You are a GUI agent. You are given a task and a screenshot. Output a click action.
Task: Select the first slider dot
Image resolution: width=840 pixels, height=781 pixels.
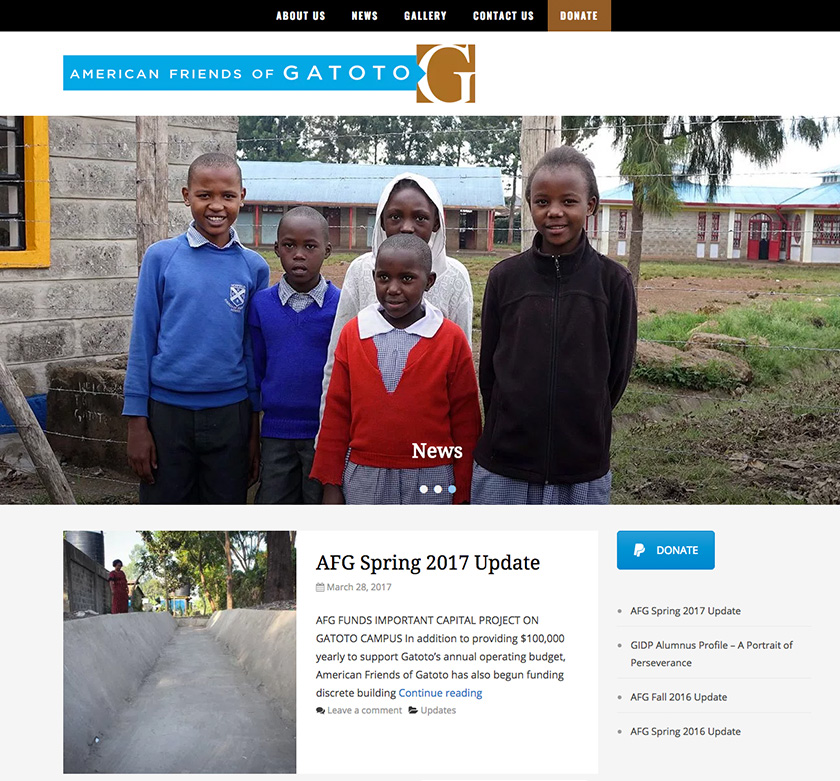424,489
